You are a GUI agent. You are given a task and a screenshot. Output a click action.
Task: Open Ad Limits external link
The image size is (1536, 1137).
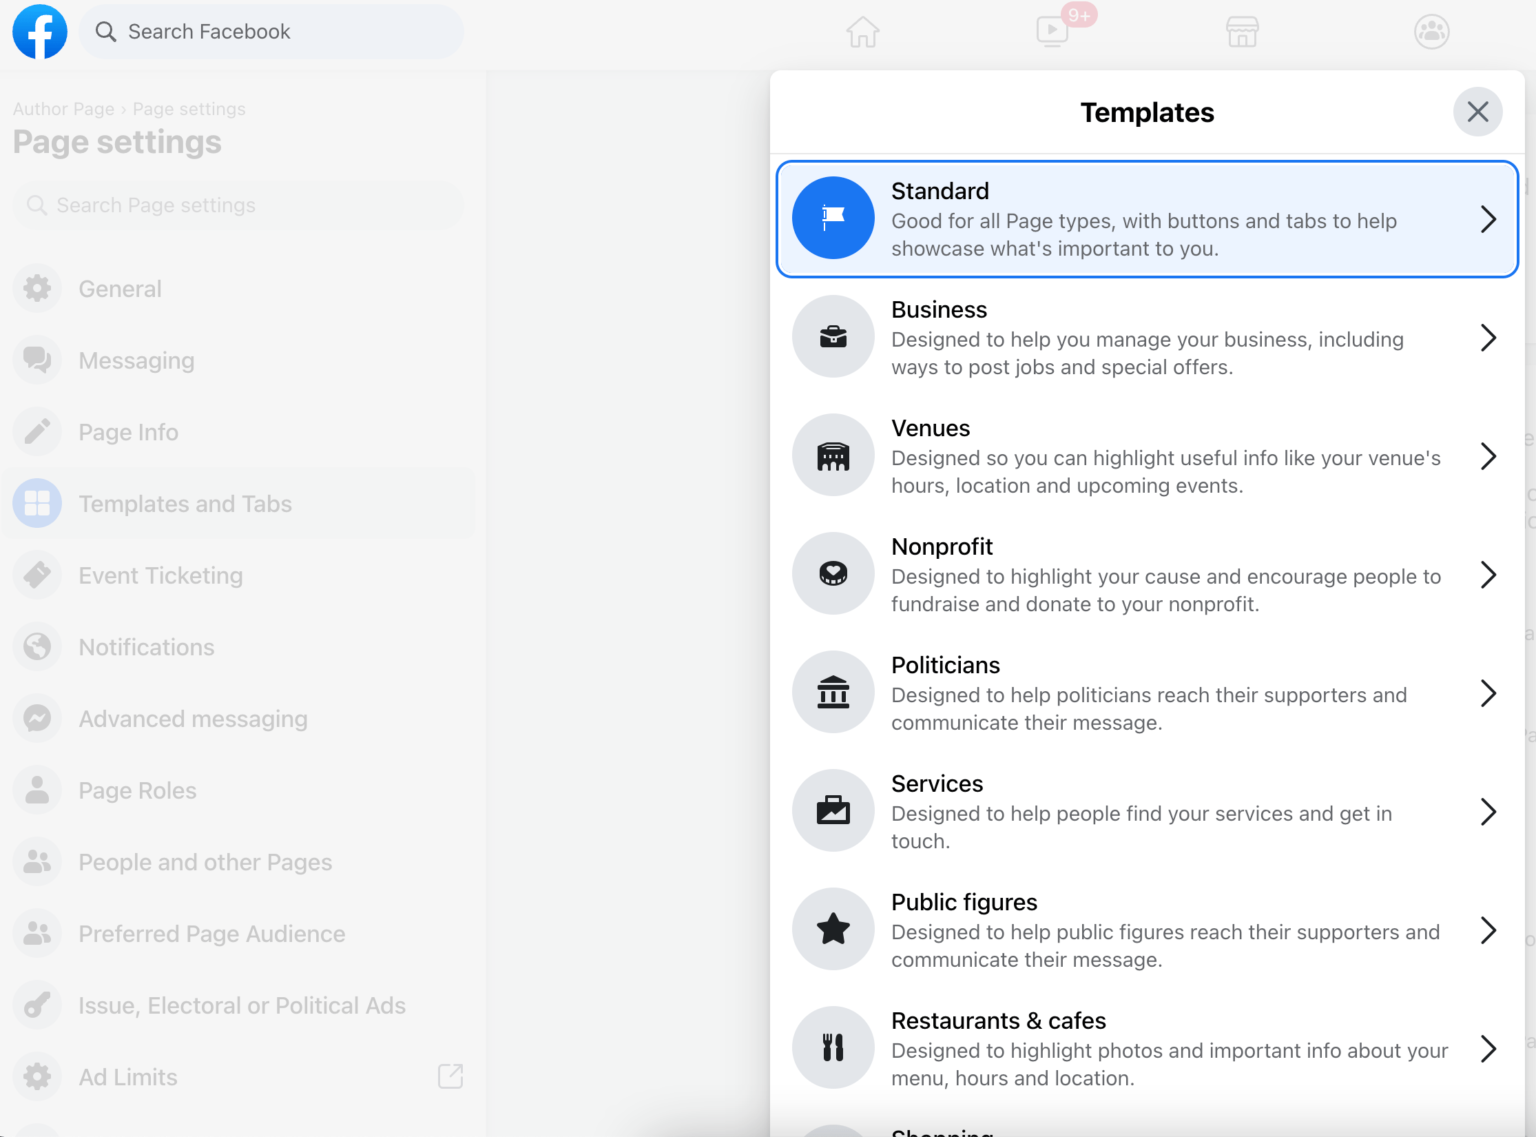point(450,1077)
